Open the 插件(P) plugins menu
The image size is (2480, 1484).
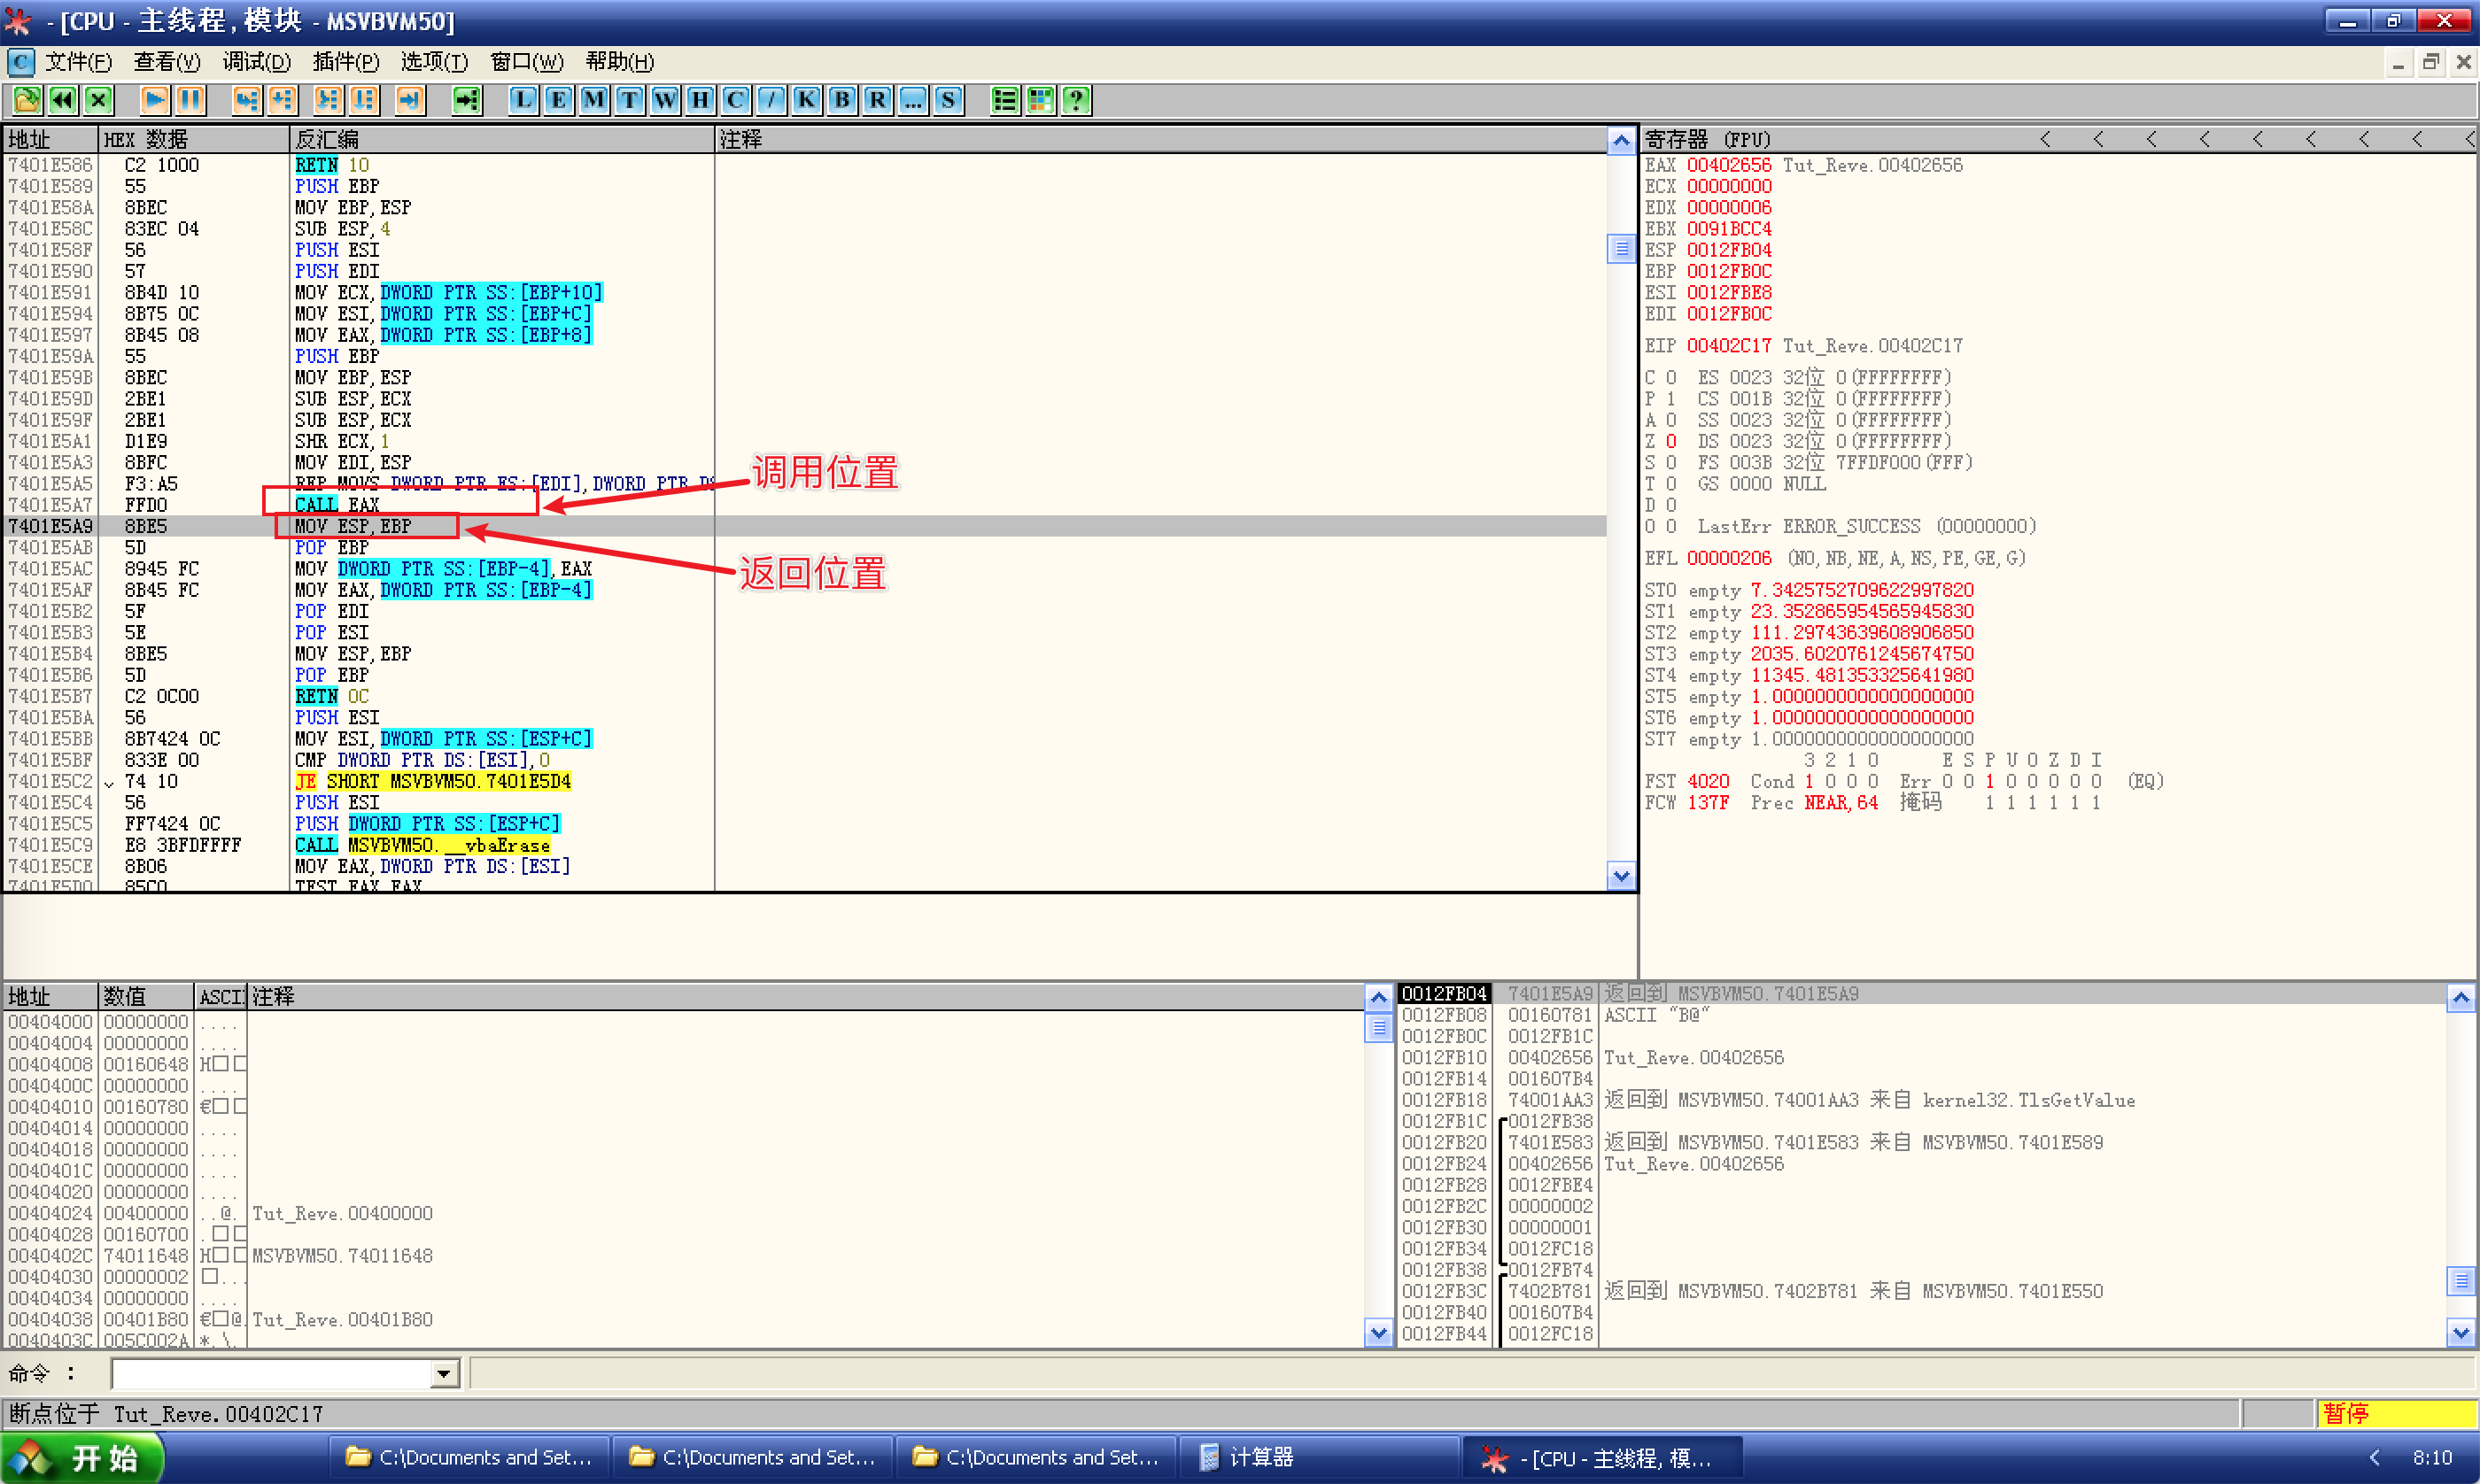[345, 62]
